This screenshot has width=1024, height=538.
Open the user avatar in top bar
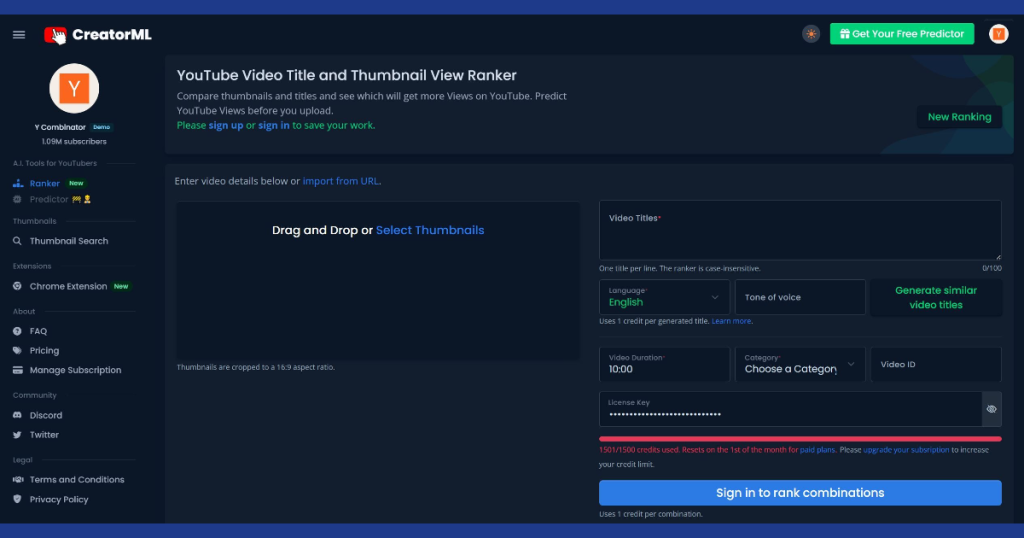click(x=999, y=34)
